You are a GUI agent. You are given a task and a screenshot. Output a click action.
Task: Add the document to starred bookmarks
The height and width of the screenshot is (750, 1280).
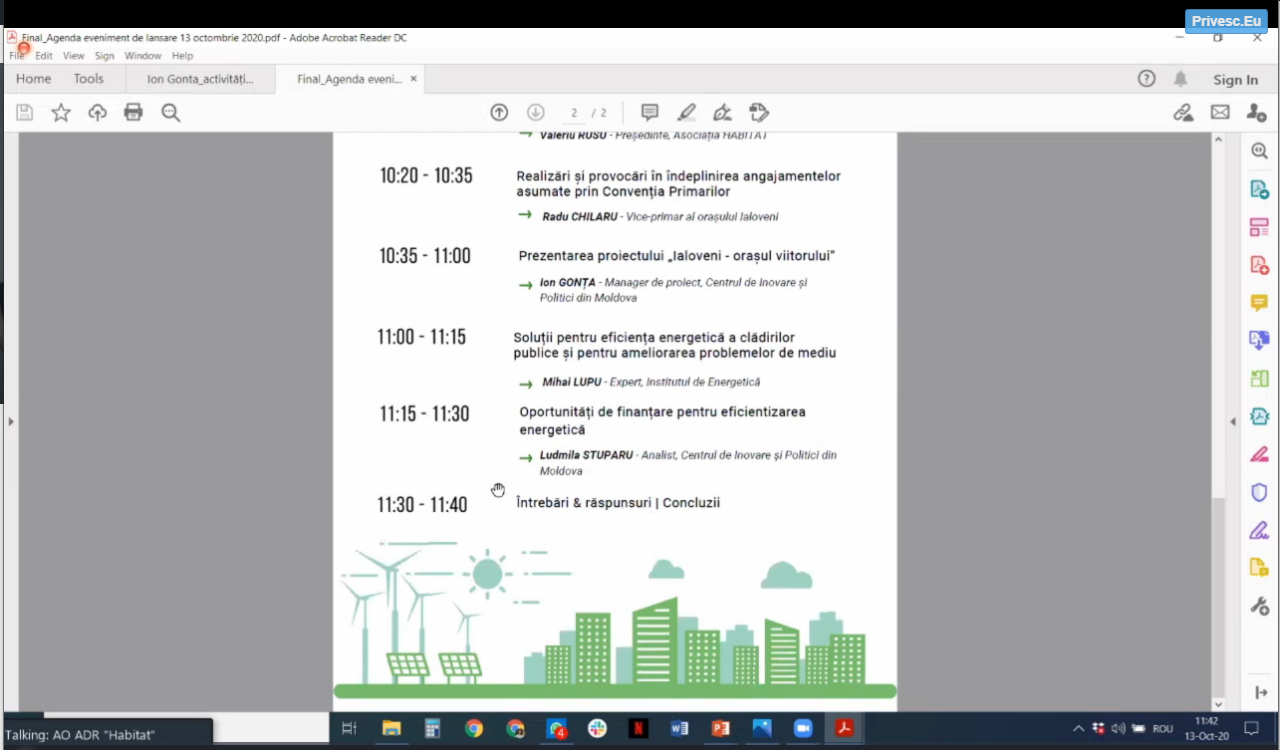[x=61, y=113]
